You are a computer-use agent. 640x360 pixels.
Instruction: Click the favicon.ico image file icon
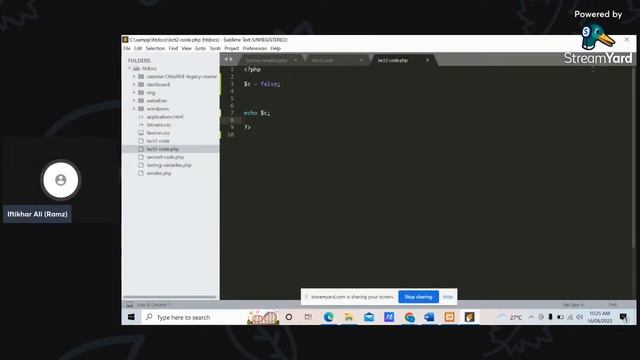141,133
